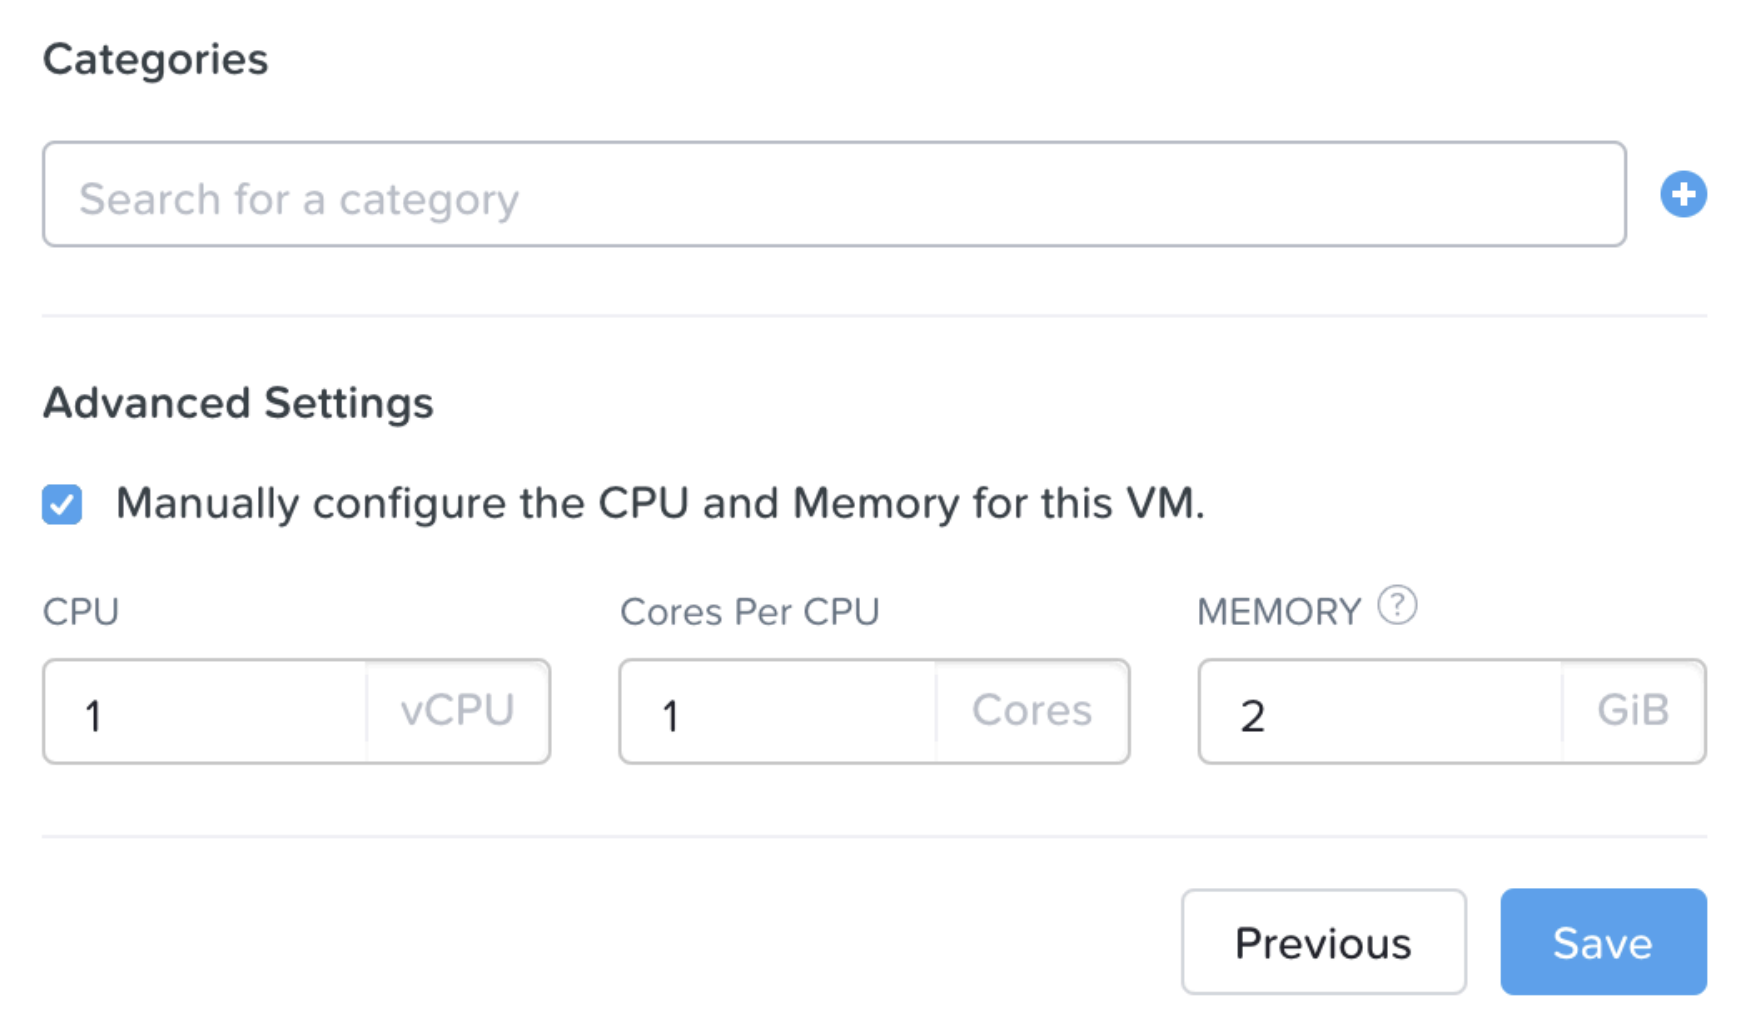Click the CPU field label

pos(81,612)
